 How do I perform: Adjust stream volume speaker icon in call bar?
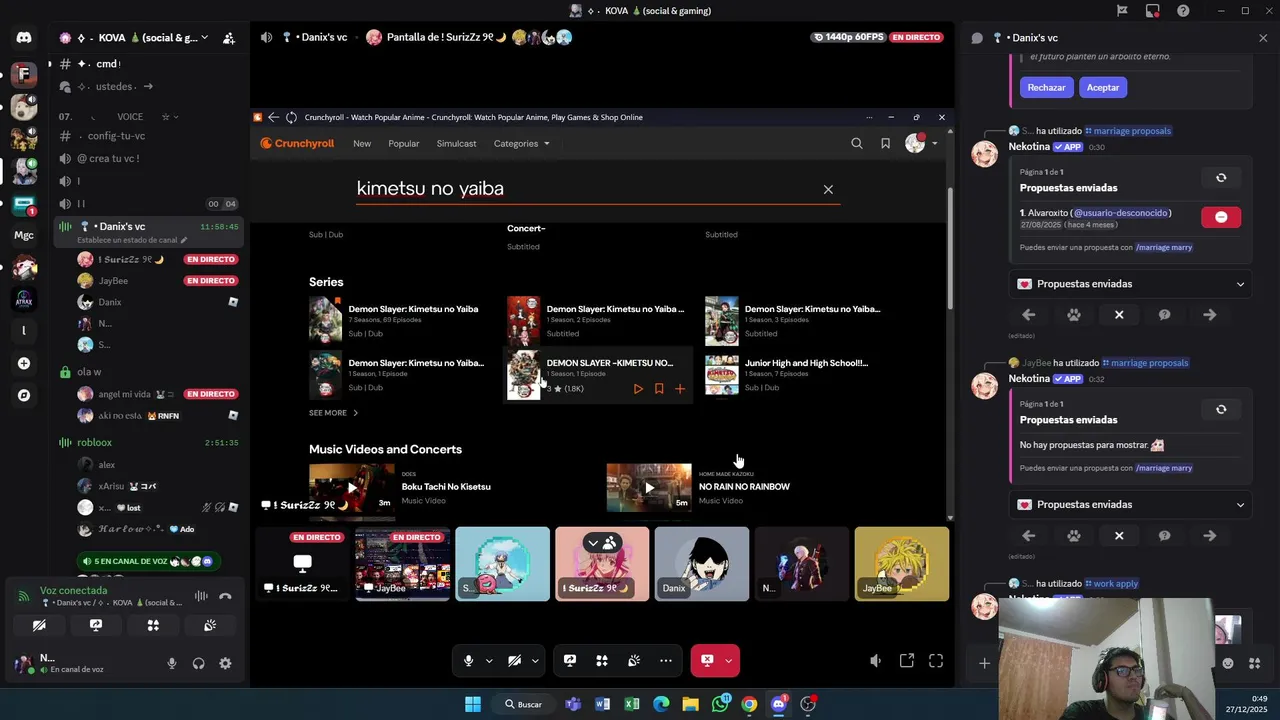pyautogui.click(x=876, y=661)
